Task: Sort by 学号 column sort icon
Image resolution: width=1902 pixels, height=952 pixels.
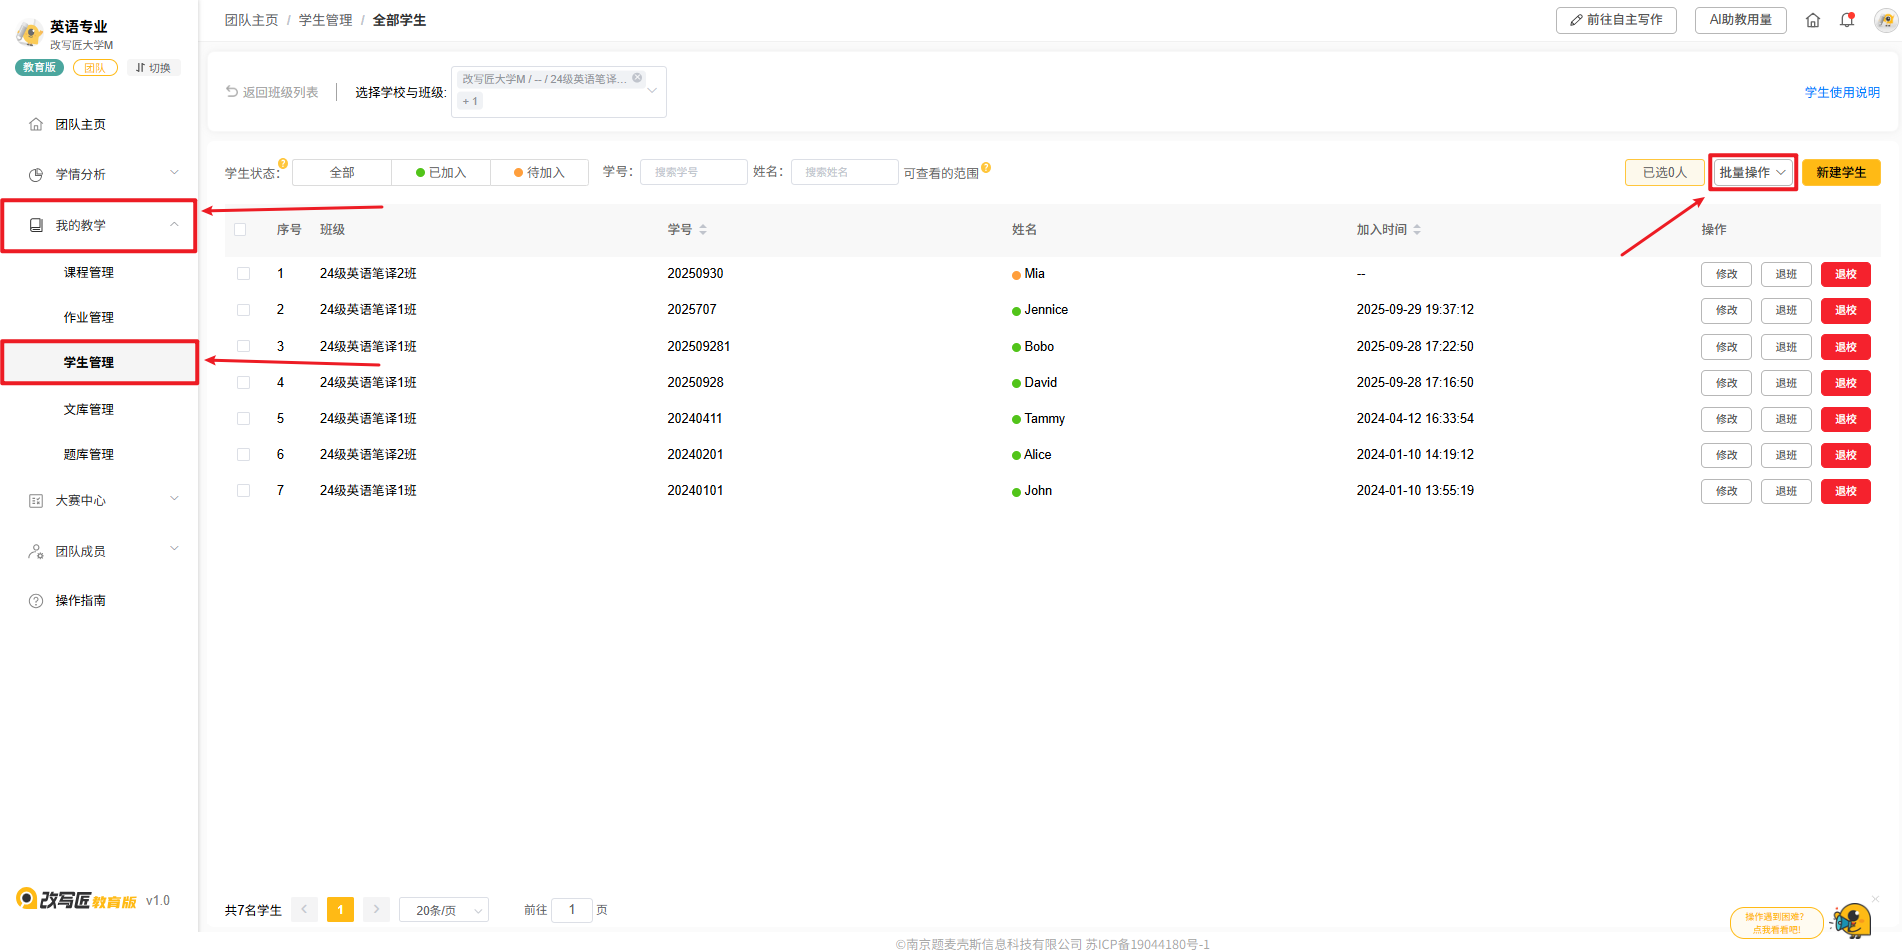Action: coord(703,230)
